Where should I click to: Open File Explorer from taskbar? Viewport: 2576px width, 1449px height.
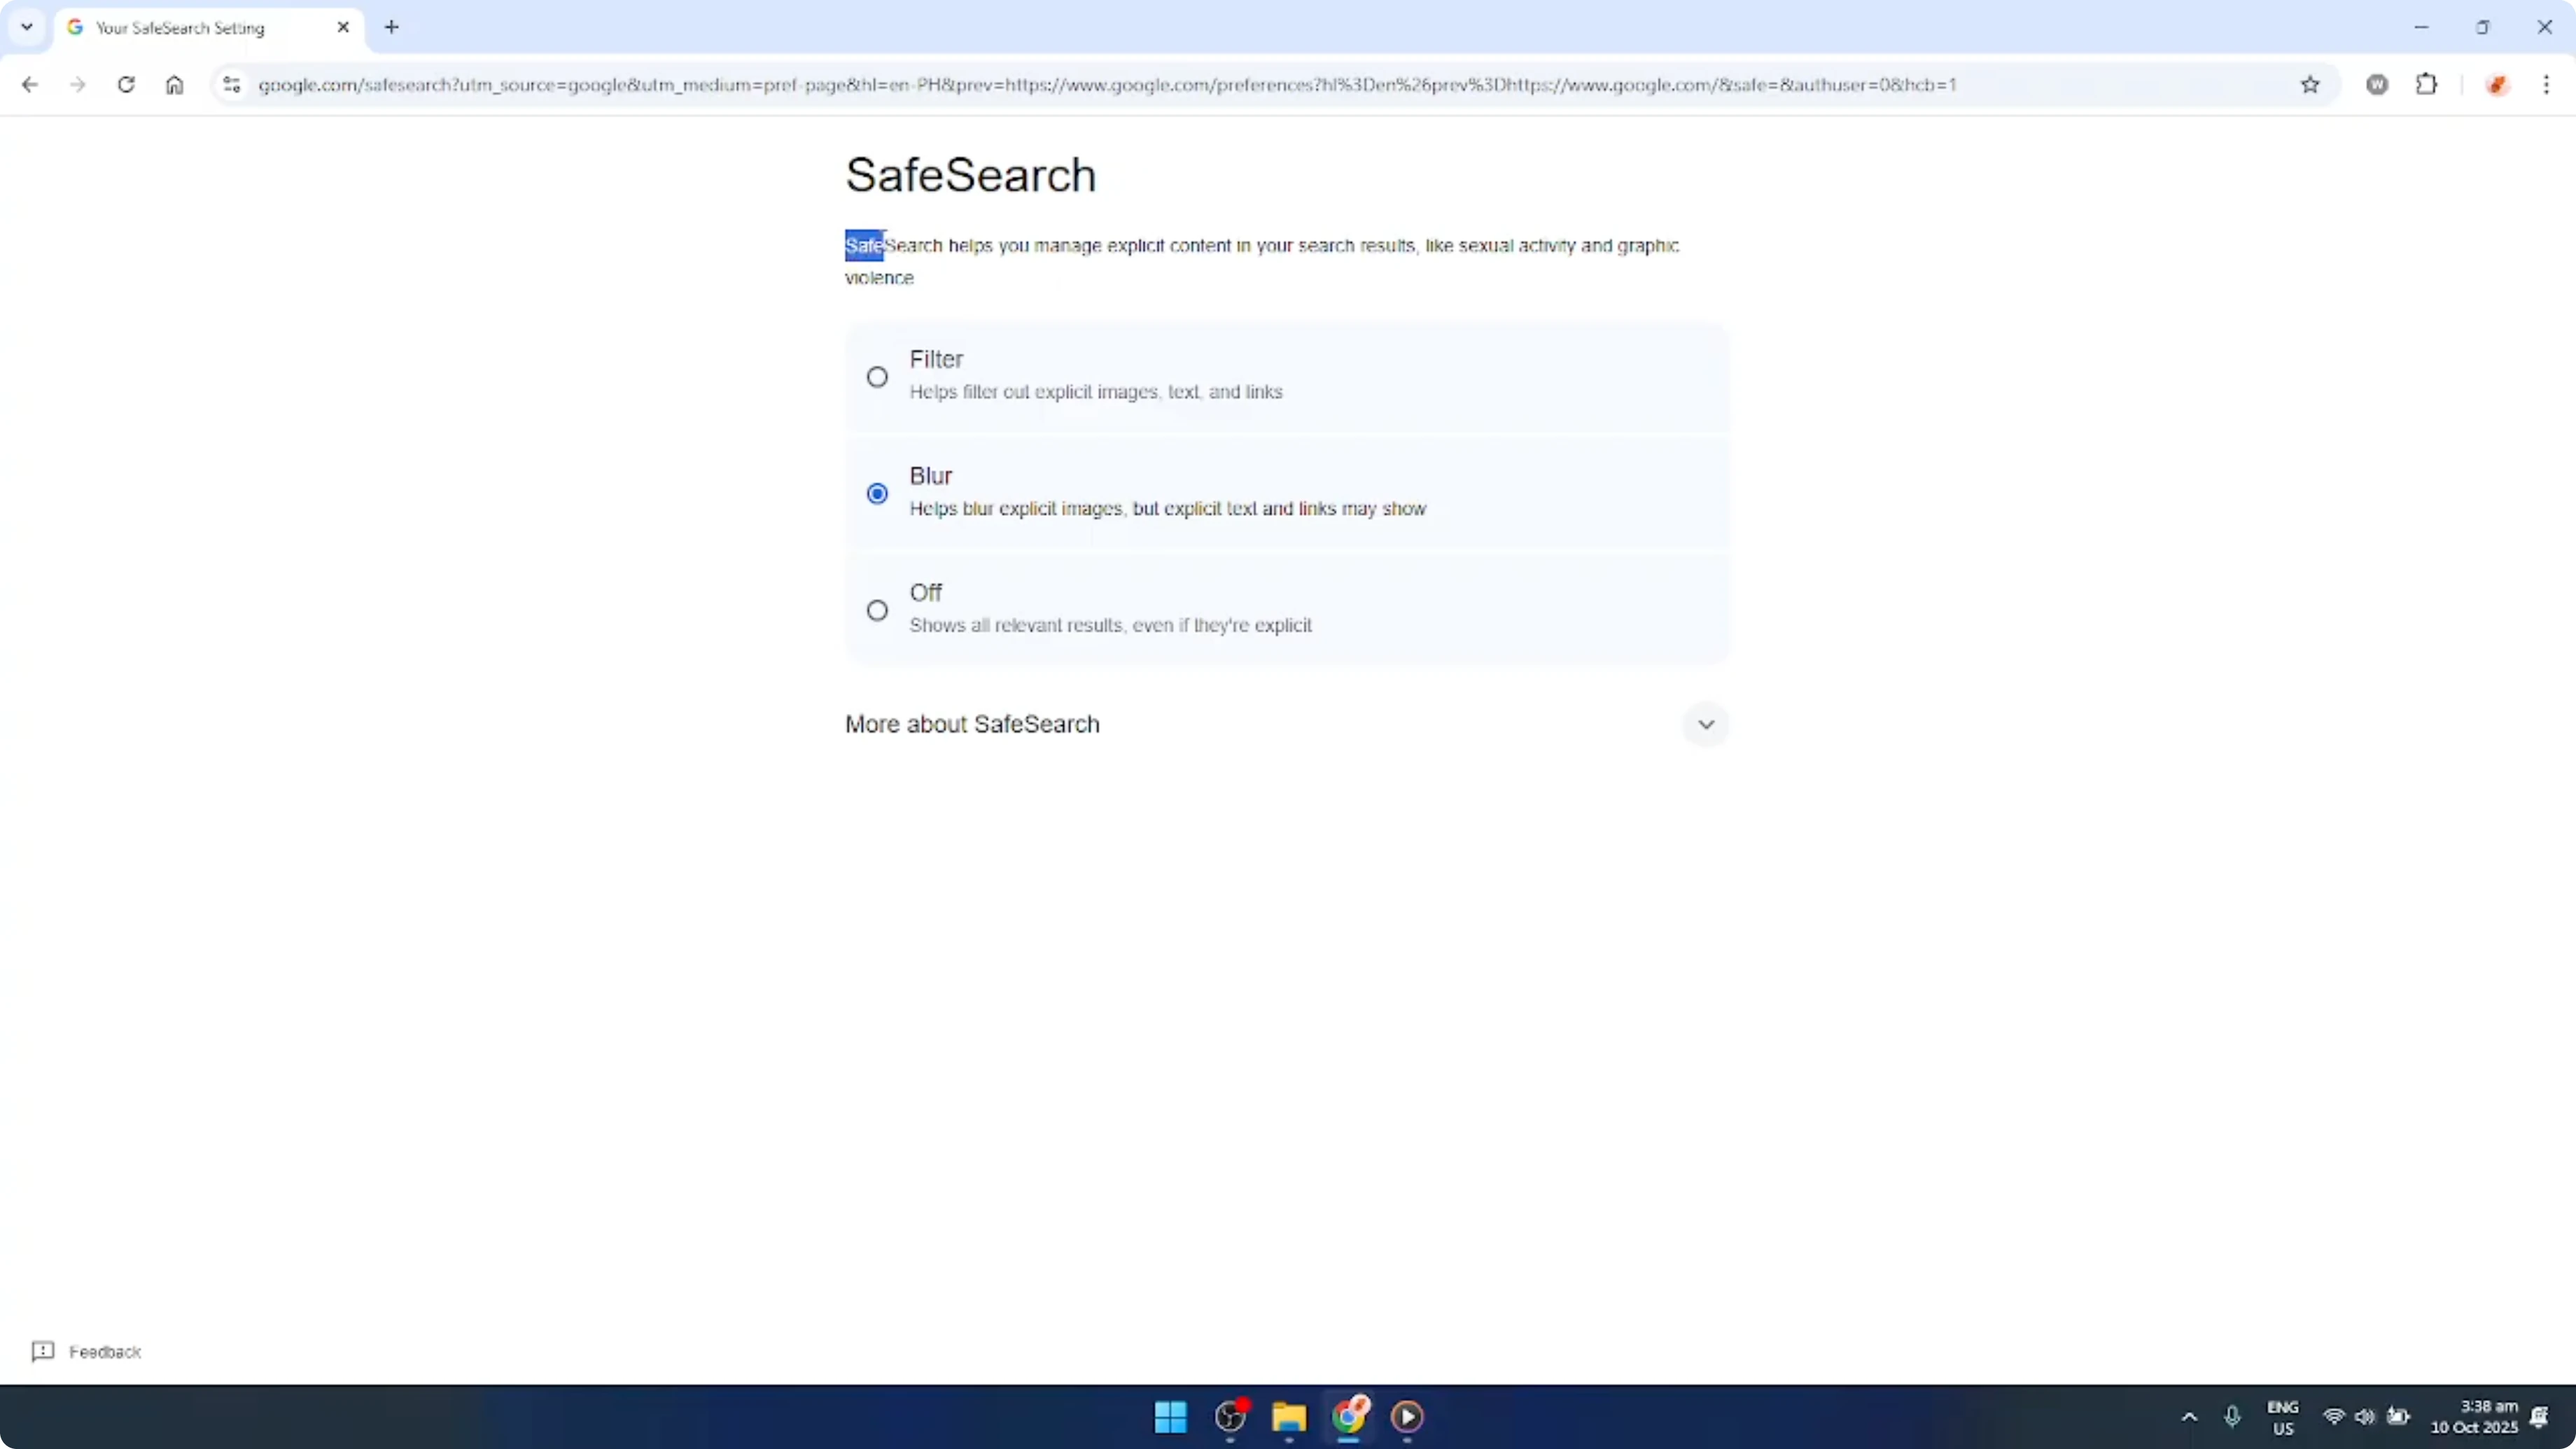tap(1289, 1416)
